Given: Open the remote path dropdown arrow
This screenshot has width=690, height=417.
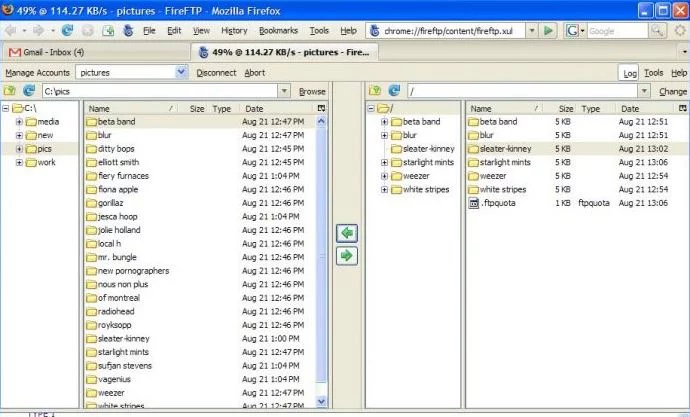Looking at the screenshot, I should click(x=644, y=91).
